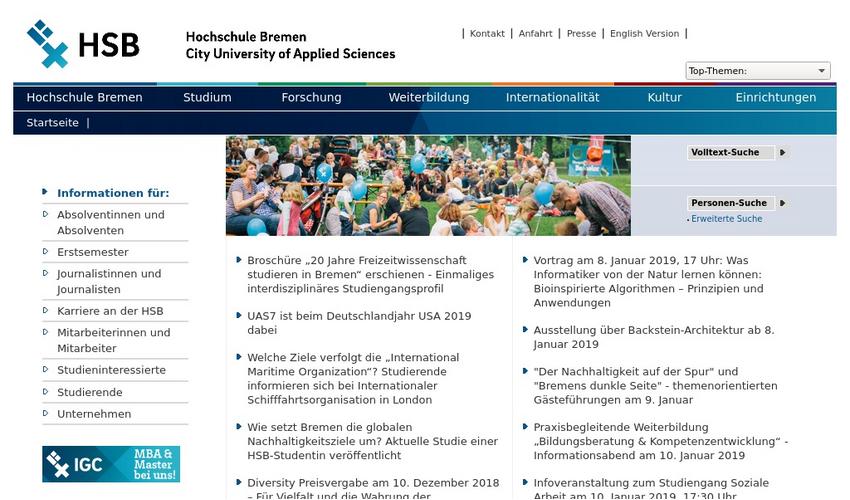Screen dimensions: 850x500
Task: Click arrow icon beside Unternehmen
Action: (x=46, y=413)
